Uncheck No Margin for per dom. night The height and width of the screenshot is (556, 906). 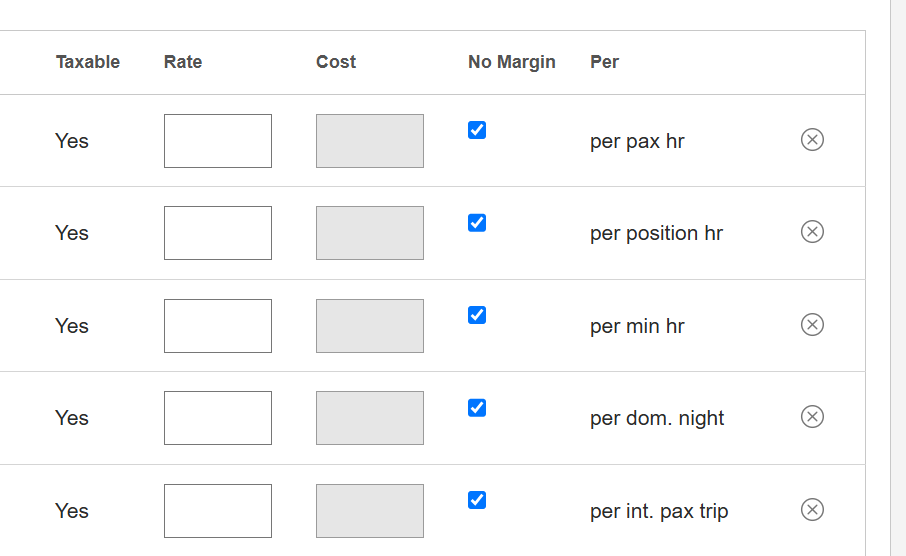point(477,407)
